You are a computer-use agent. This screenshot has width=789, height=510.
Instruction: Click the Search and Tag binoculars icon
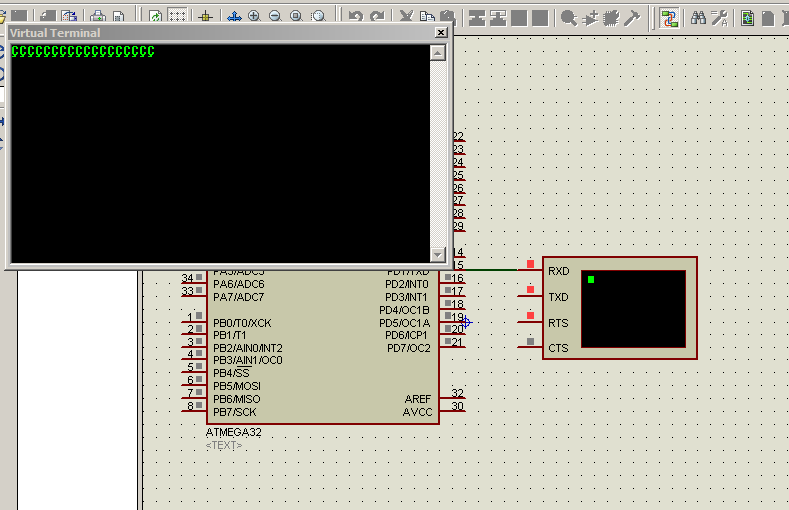click(699, 17)
